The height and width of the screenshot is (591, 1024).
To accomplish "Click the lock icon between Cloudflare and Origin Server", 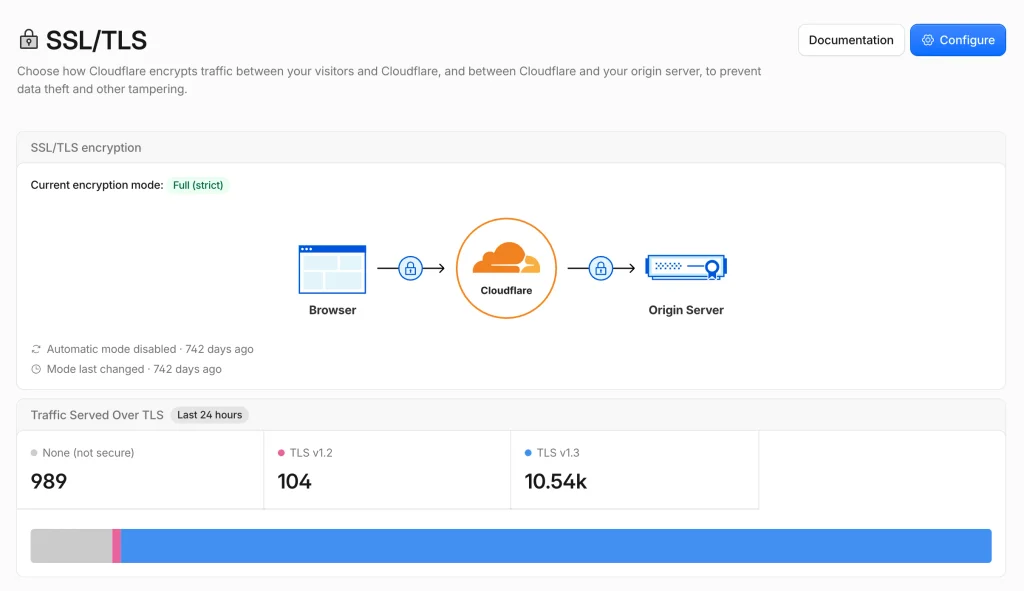I will click(x=601, y=268).
